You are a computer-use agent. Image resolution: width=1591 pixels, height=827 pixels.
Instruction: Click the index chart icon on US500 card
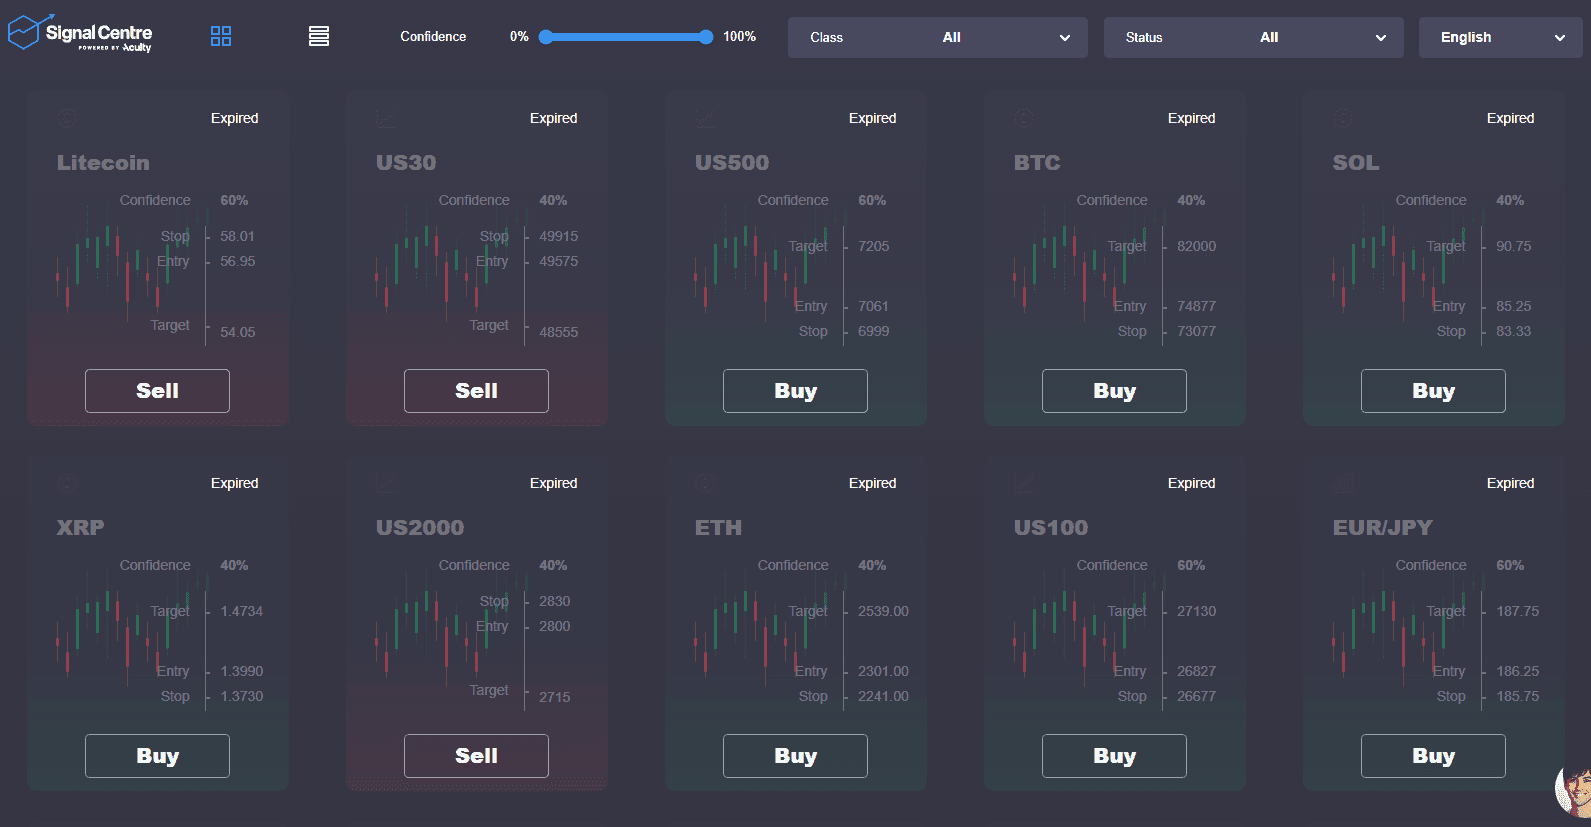point(705,118)
